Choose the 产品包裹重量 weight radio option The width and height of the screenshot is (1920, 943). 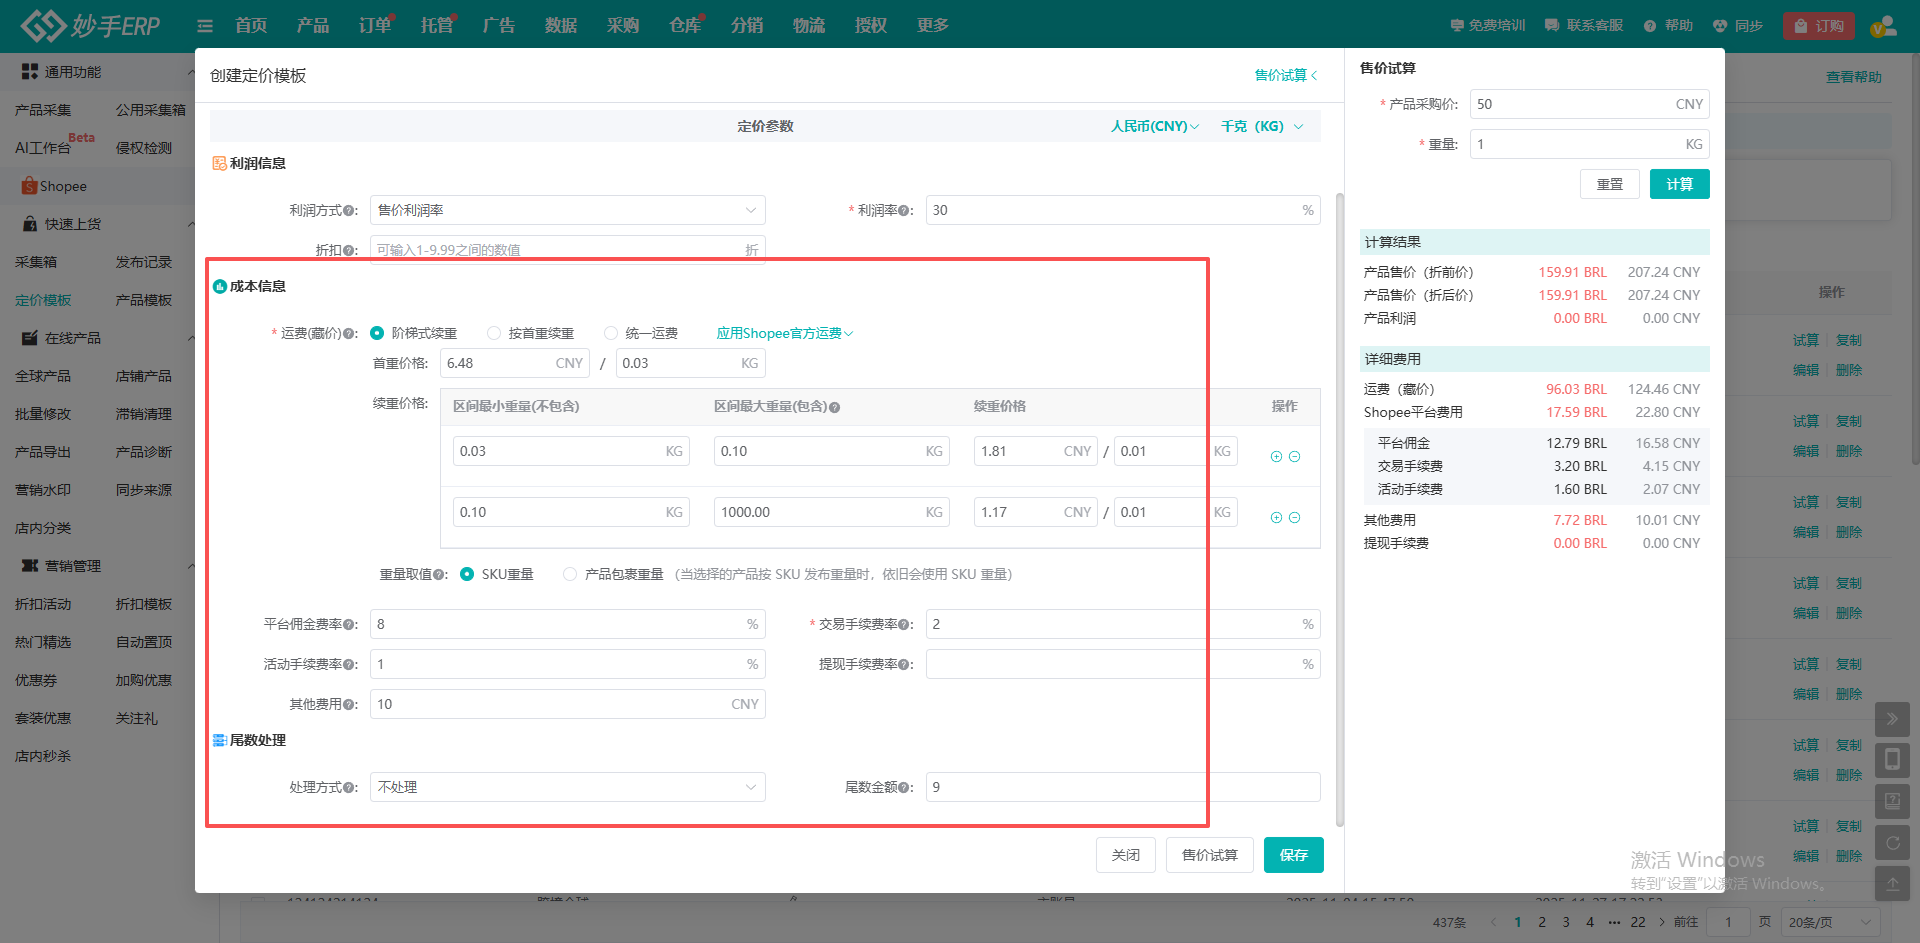(x=570, y=574)
